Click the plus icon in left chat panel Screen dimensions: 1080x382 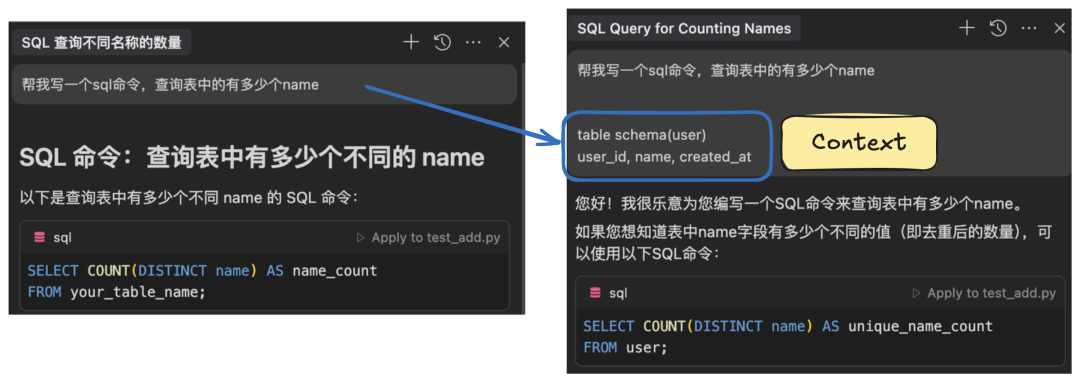coord(411,43)
